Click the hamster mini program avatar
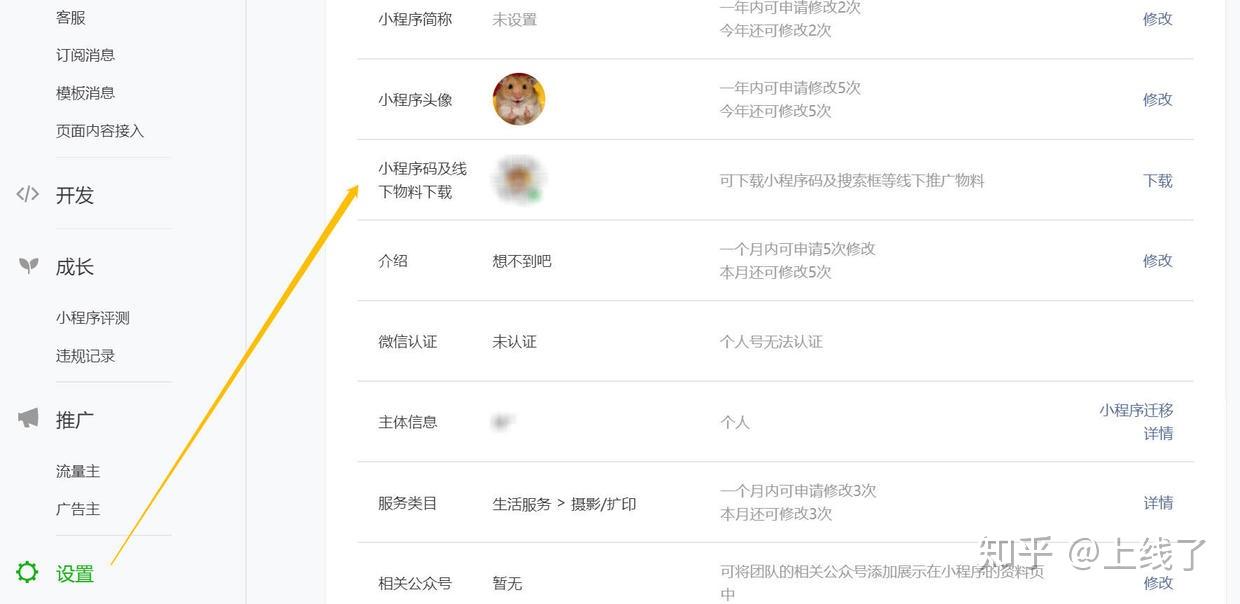The width and height of the screenshot is (1240, 604). pos(519,99)
